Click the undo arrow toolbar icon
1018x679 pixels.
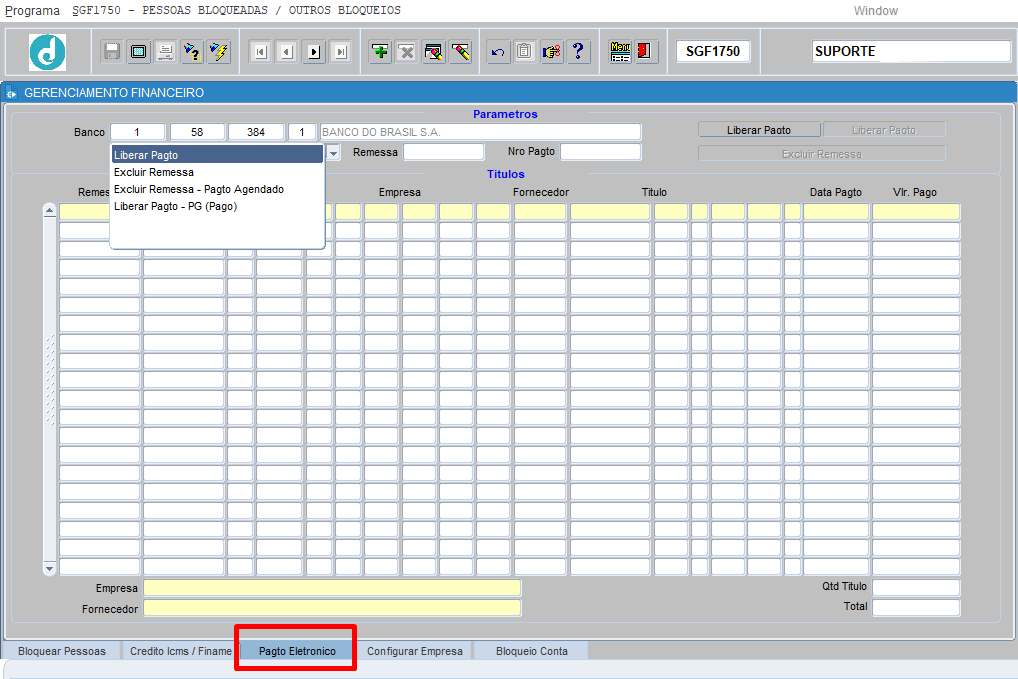(498, 51)
